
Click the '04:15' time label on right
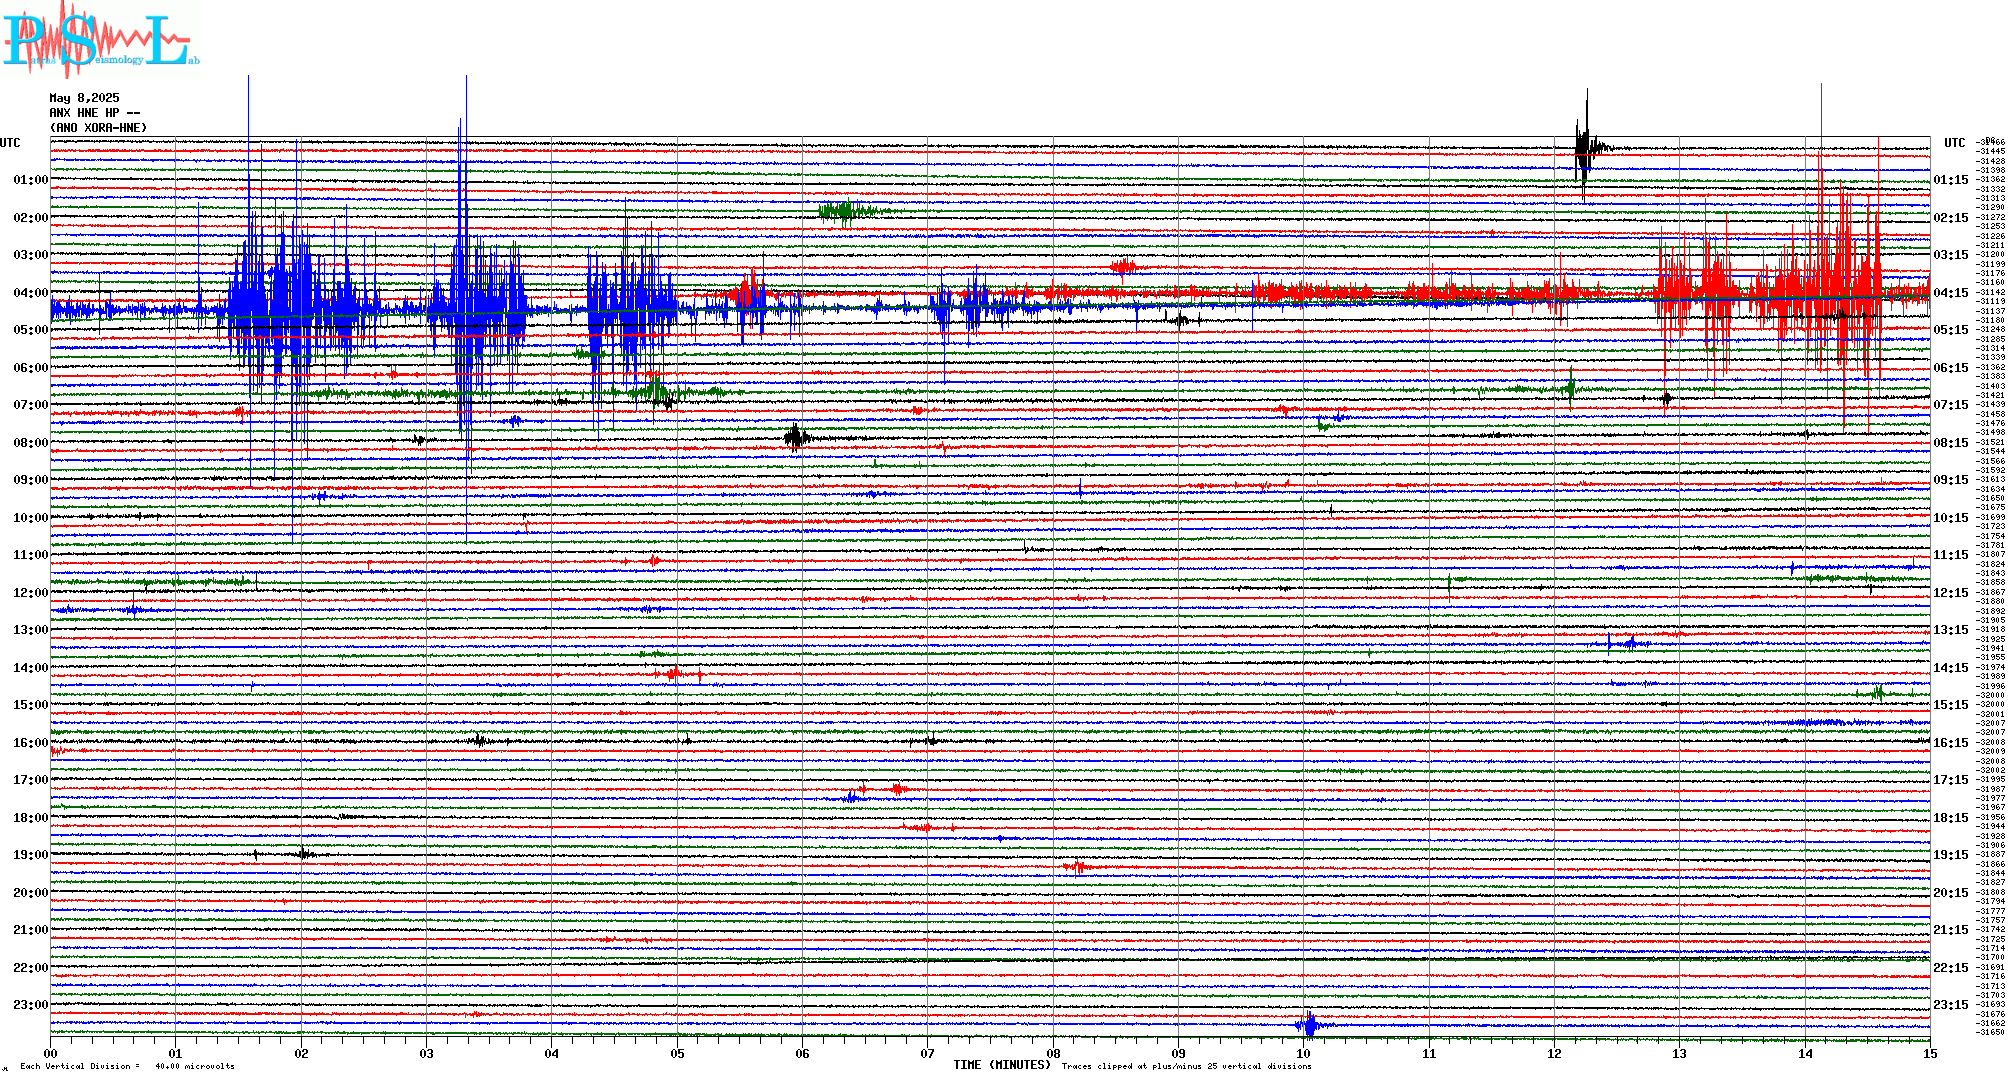coord(1951,293)
